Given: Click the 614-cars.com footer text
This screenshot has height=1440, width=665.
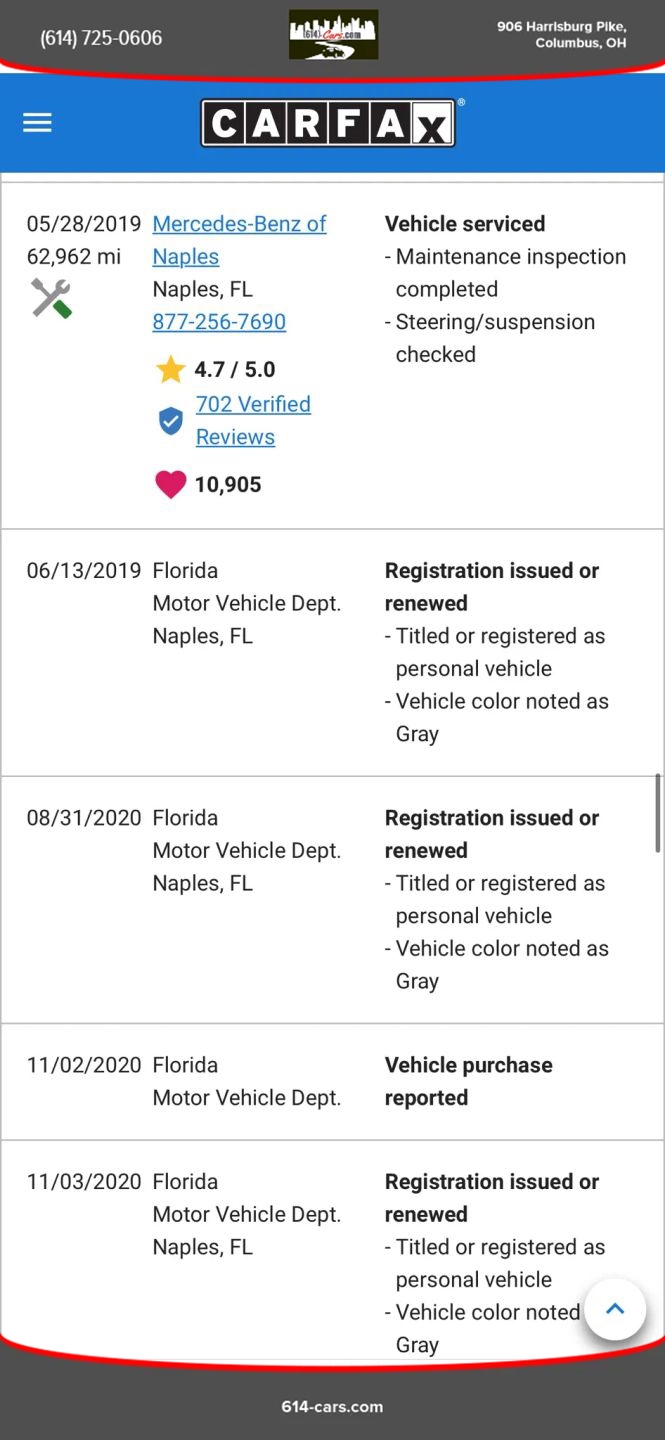Looking at the screenshot, I should pos(332,1407).
